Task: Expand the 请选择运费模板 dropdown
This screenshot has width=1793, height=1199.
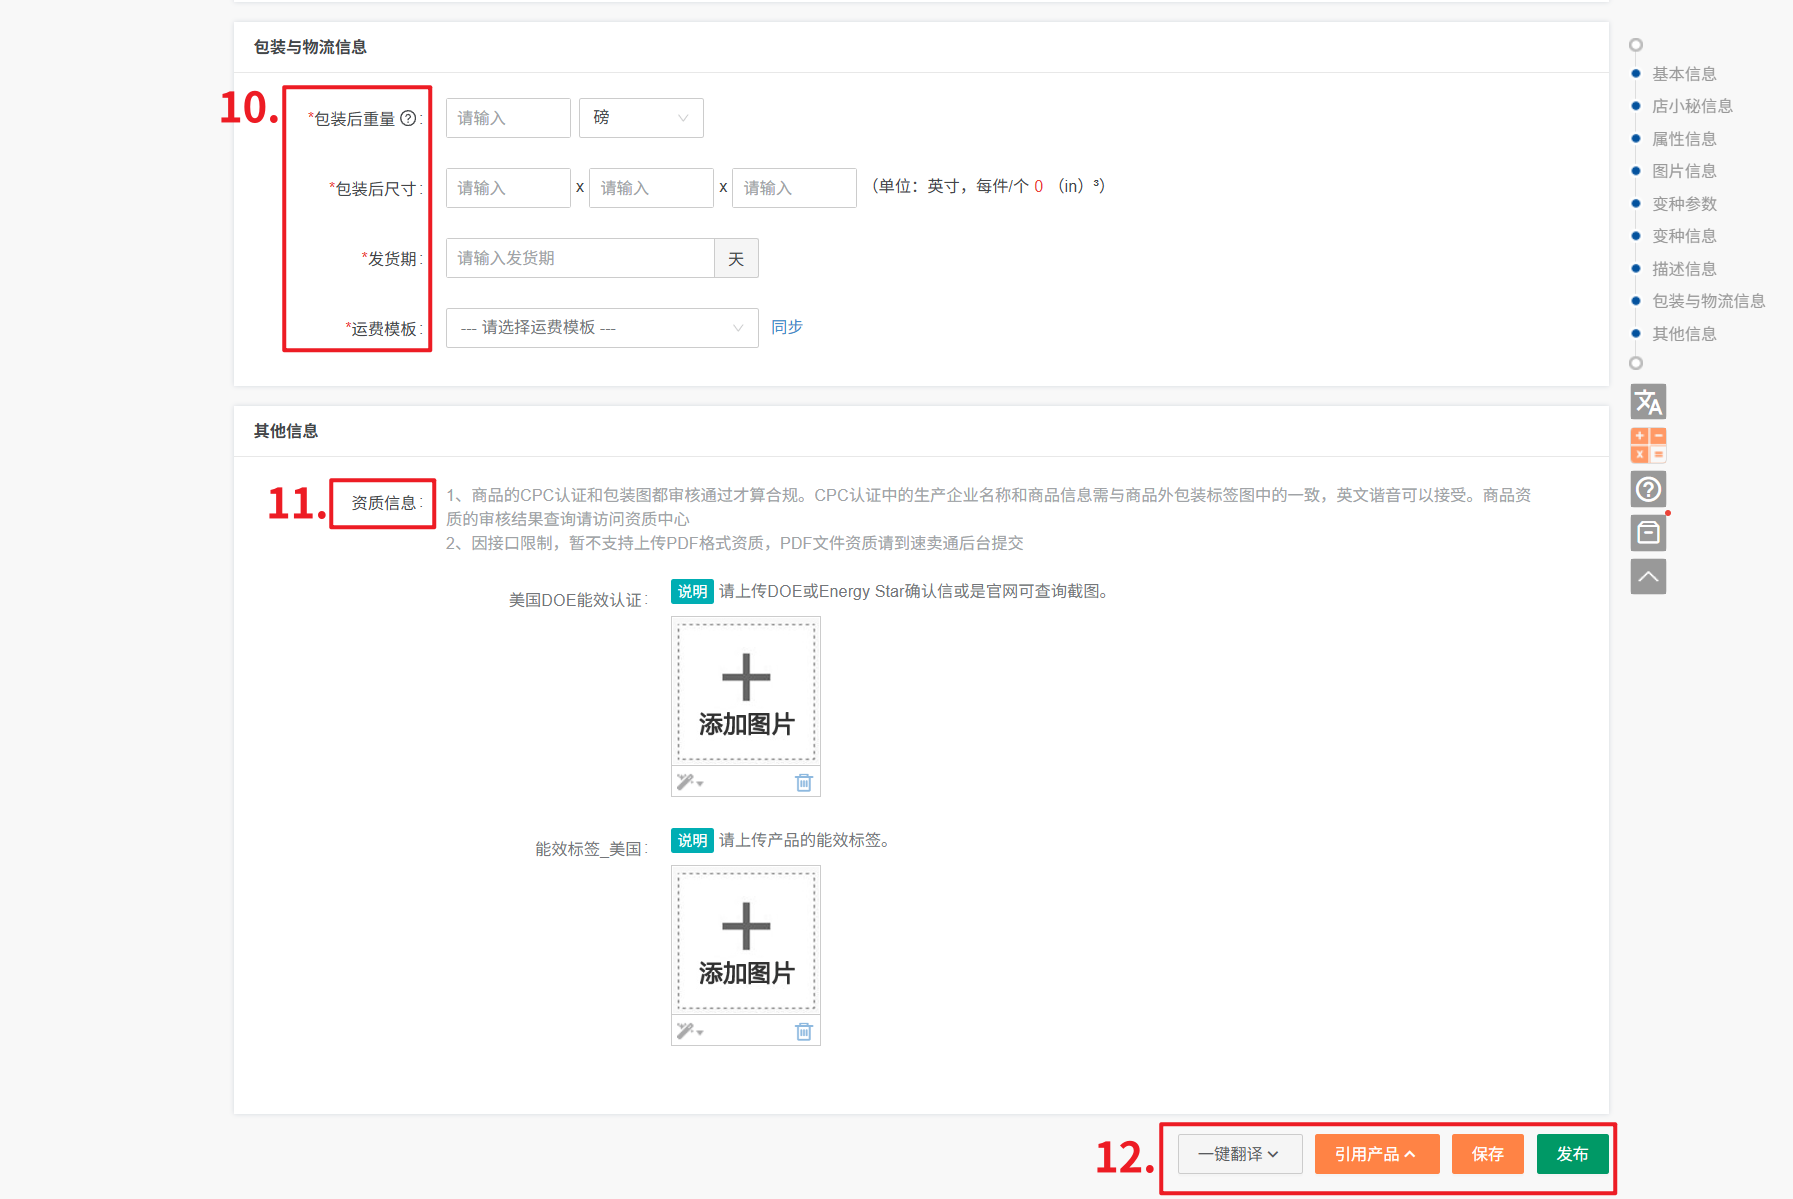Action: pyautogui.click(x=601, y=328)
